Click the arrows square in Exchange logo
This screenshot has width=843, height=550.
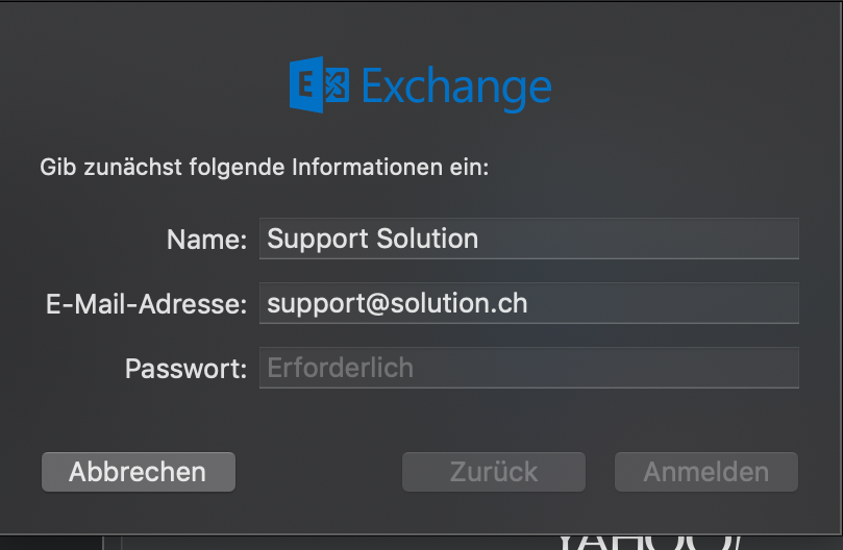337,85
